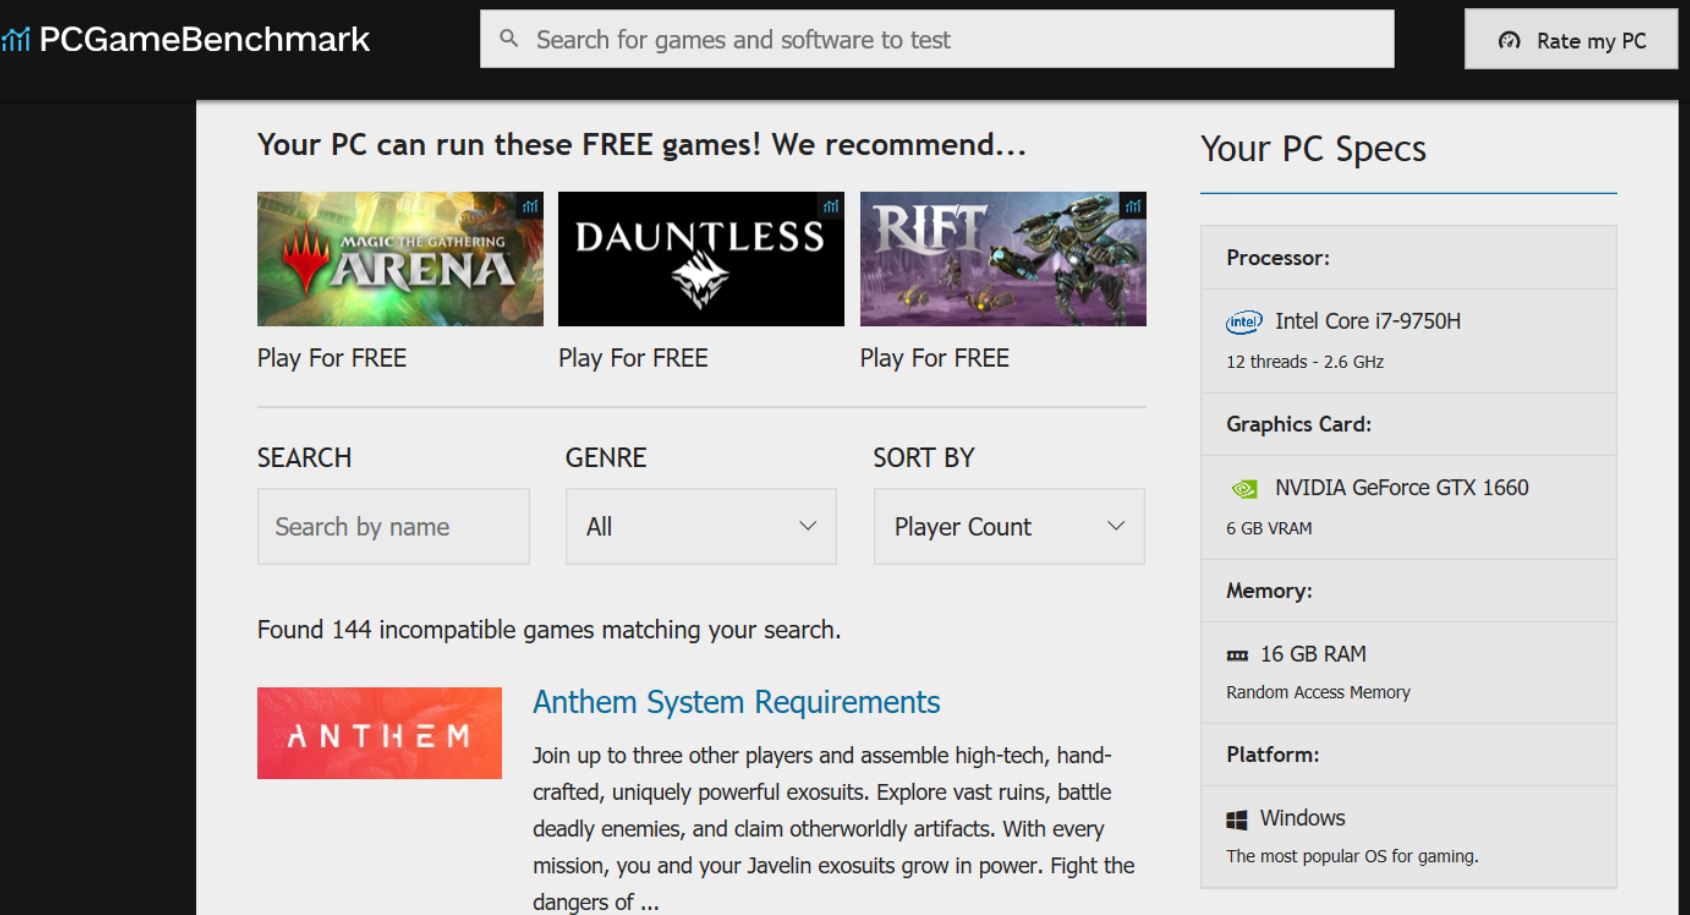Click the 'Found 144 incompatible games' text
The width and height of the screenshot is (1690, 915).
click(549, 630)
